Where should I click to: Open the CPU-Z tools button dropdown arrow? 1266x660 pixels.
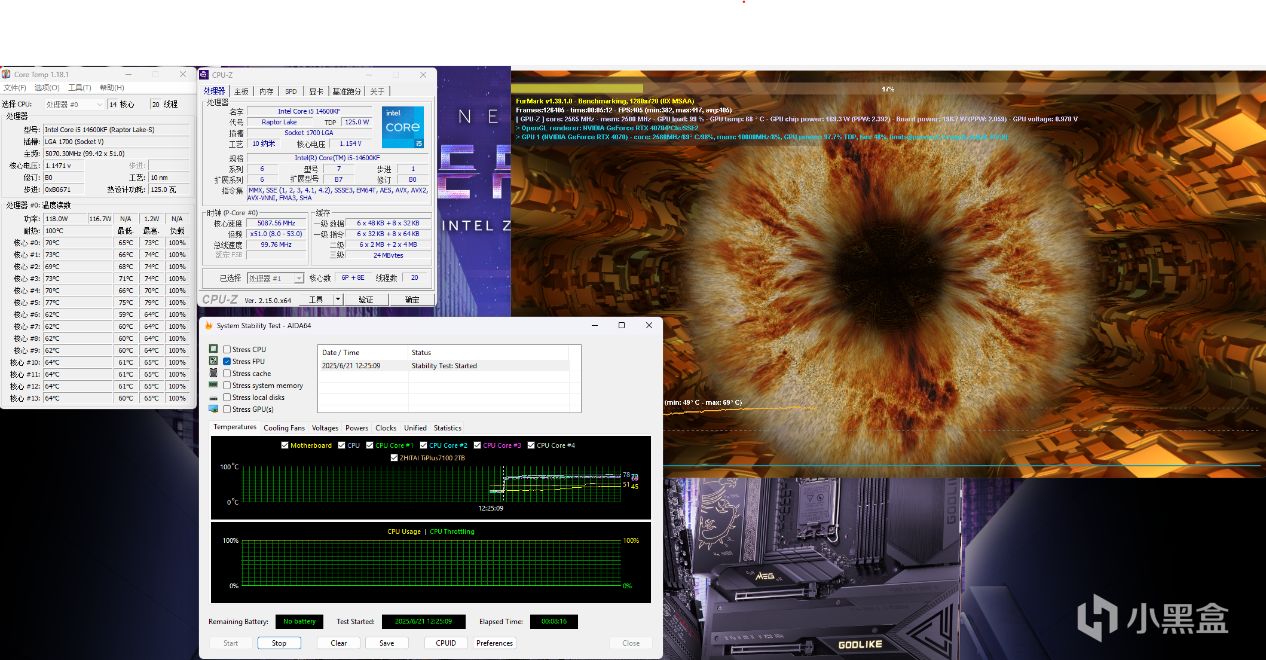click(x=338, y=299)
